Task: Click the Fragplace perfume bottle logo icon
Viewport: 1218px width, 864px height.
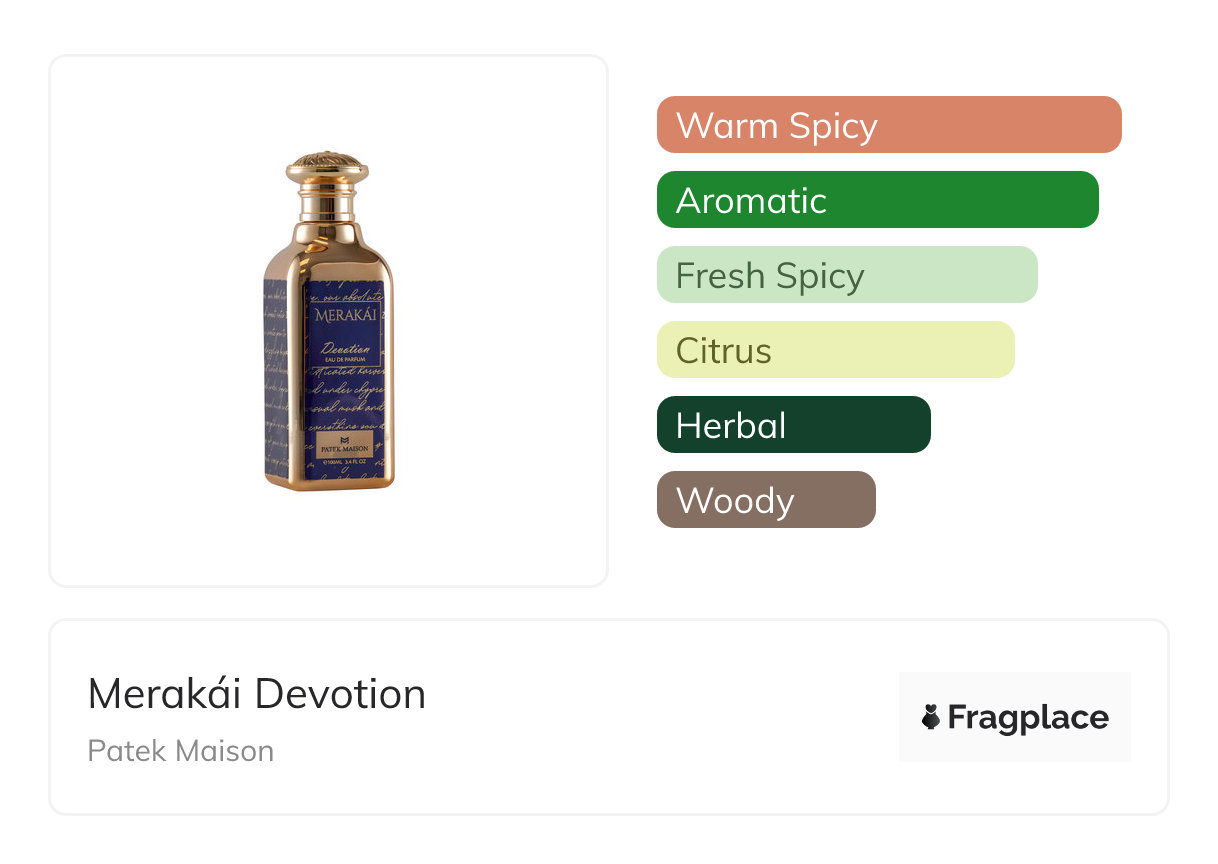Action: [x=931, y=718]
